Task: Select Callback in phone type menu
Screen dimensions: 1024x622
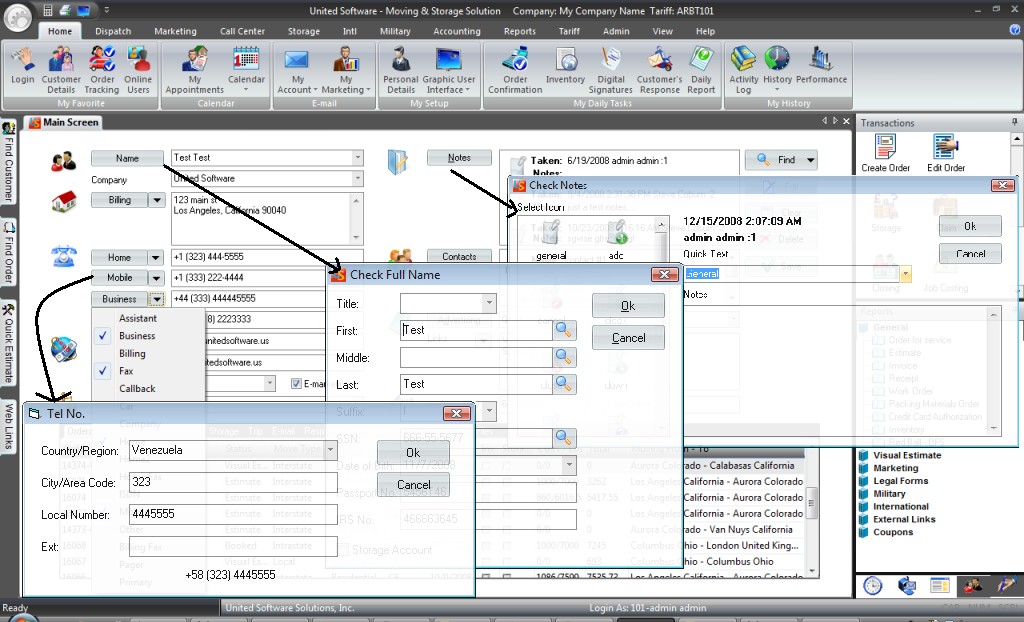Action: coord(137,389)
